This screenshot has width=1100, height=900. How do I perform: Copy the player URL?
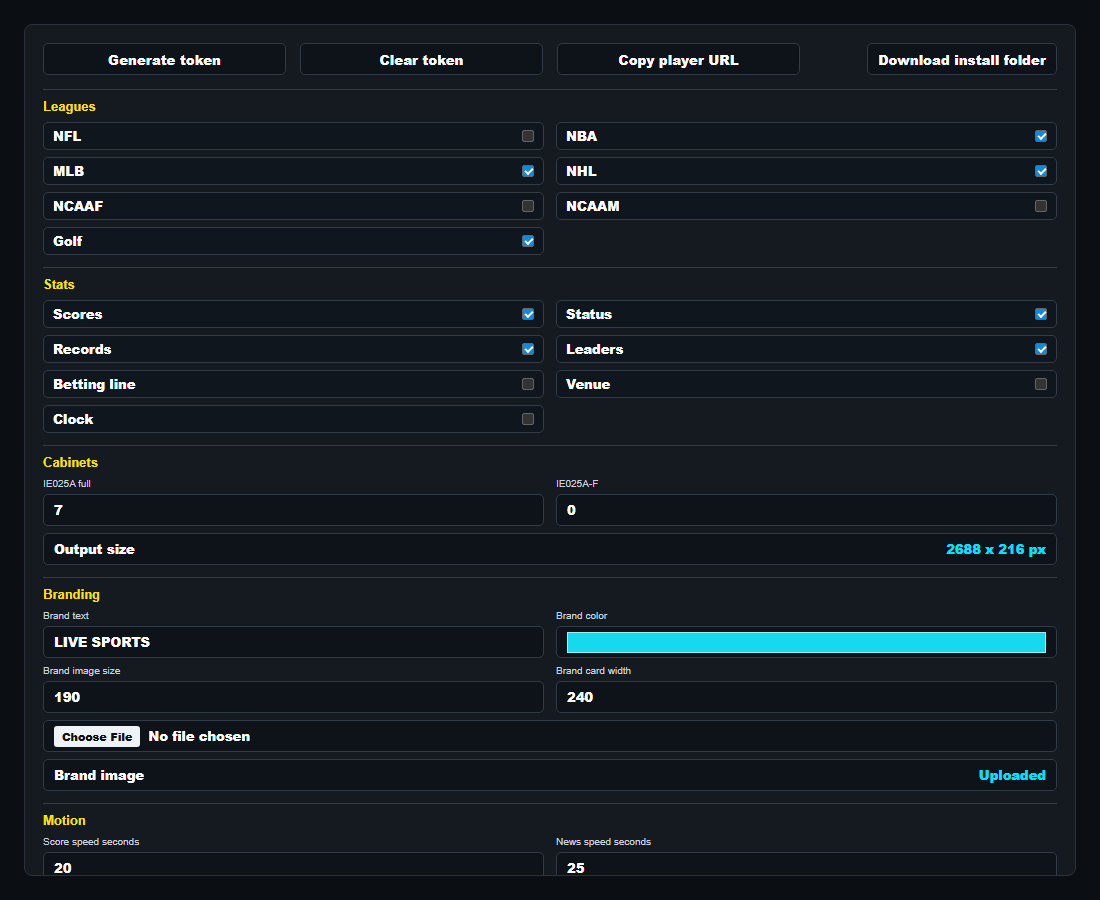click(678, 60)
